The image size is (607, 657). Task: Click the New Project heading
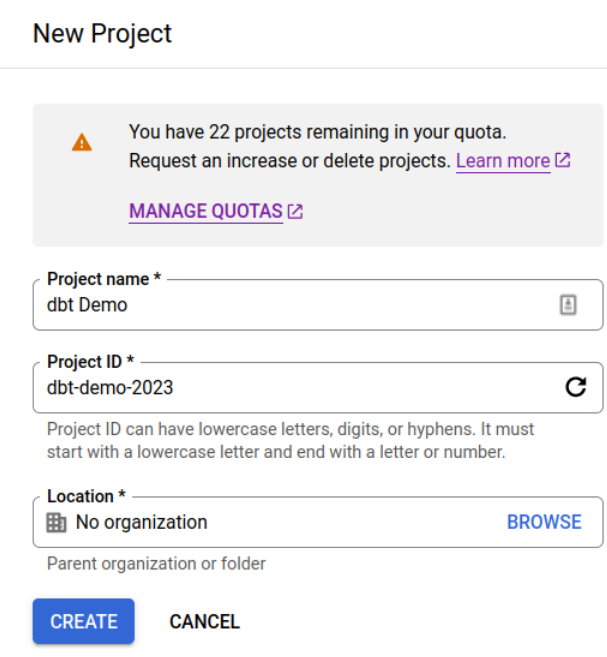pyautogui.click(x=102, y=33)
